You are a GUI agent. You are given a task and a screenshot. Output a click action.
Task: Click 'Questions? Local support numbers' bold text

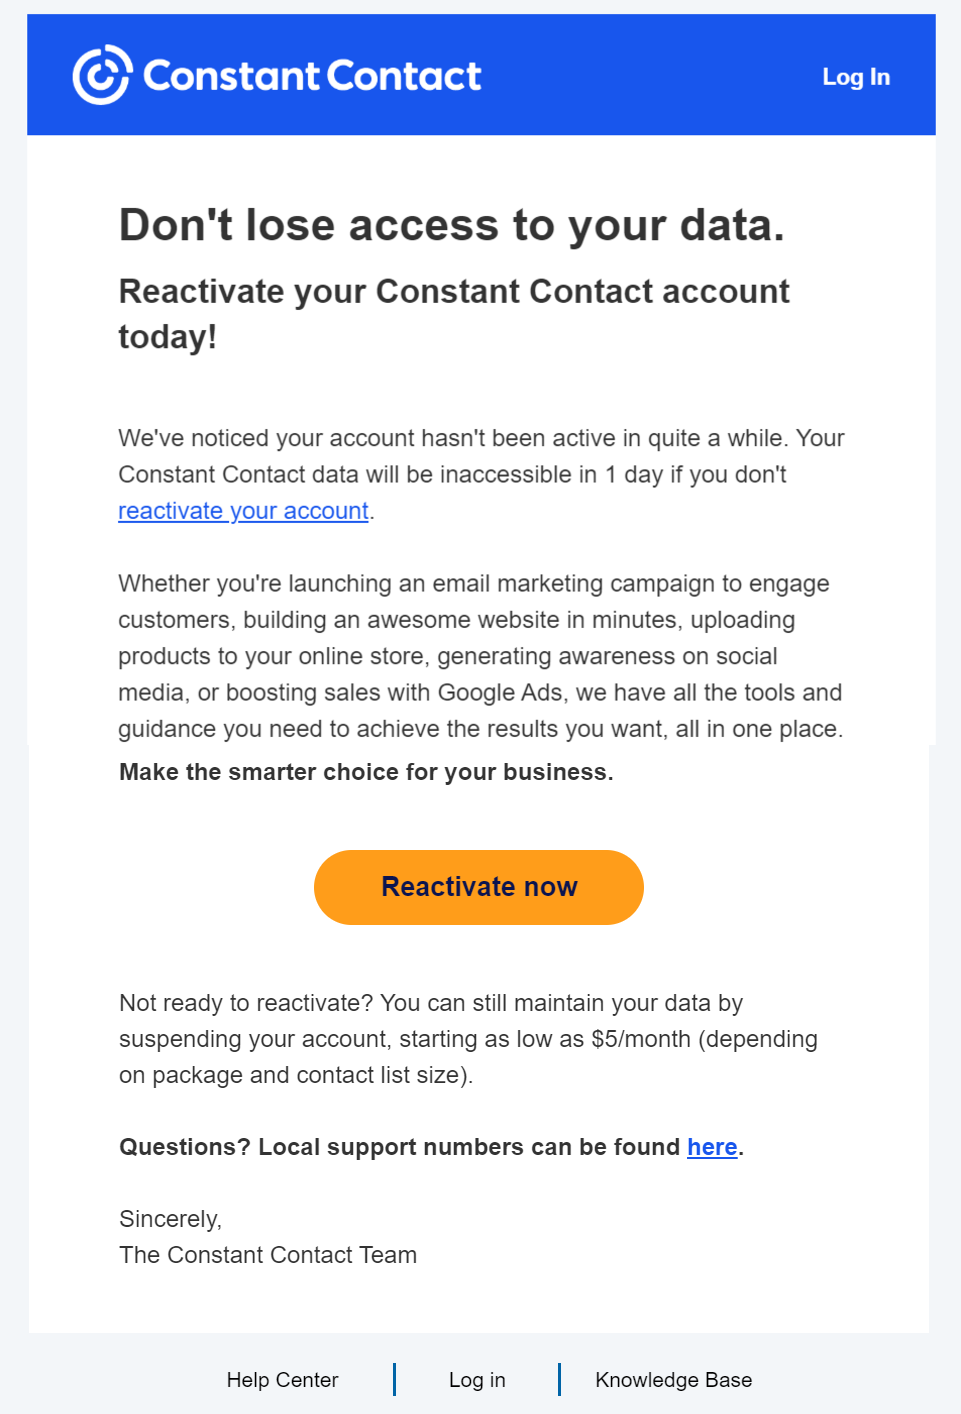(400, 1147)
